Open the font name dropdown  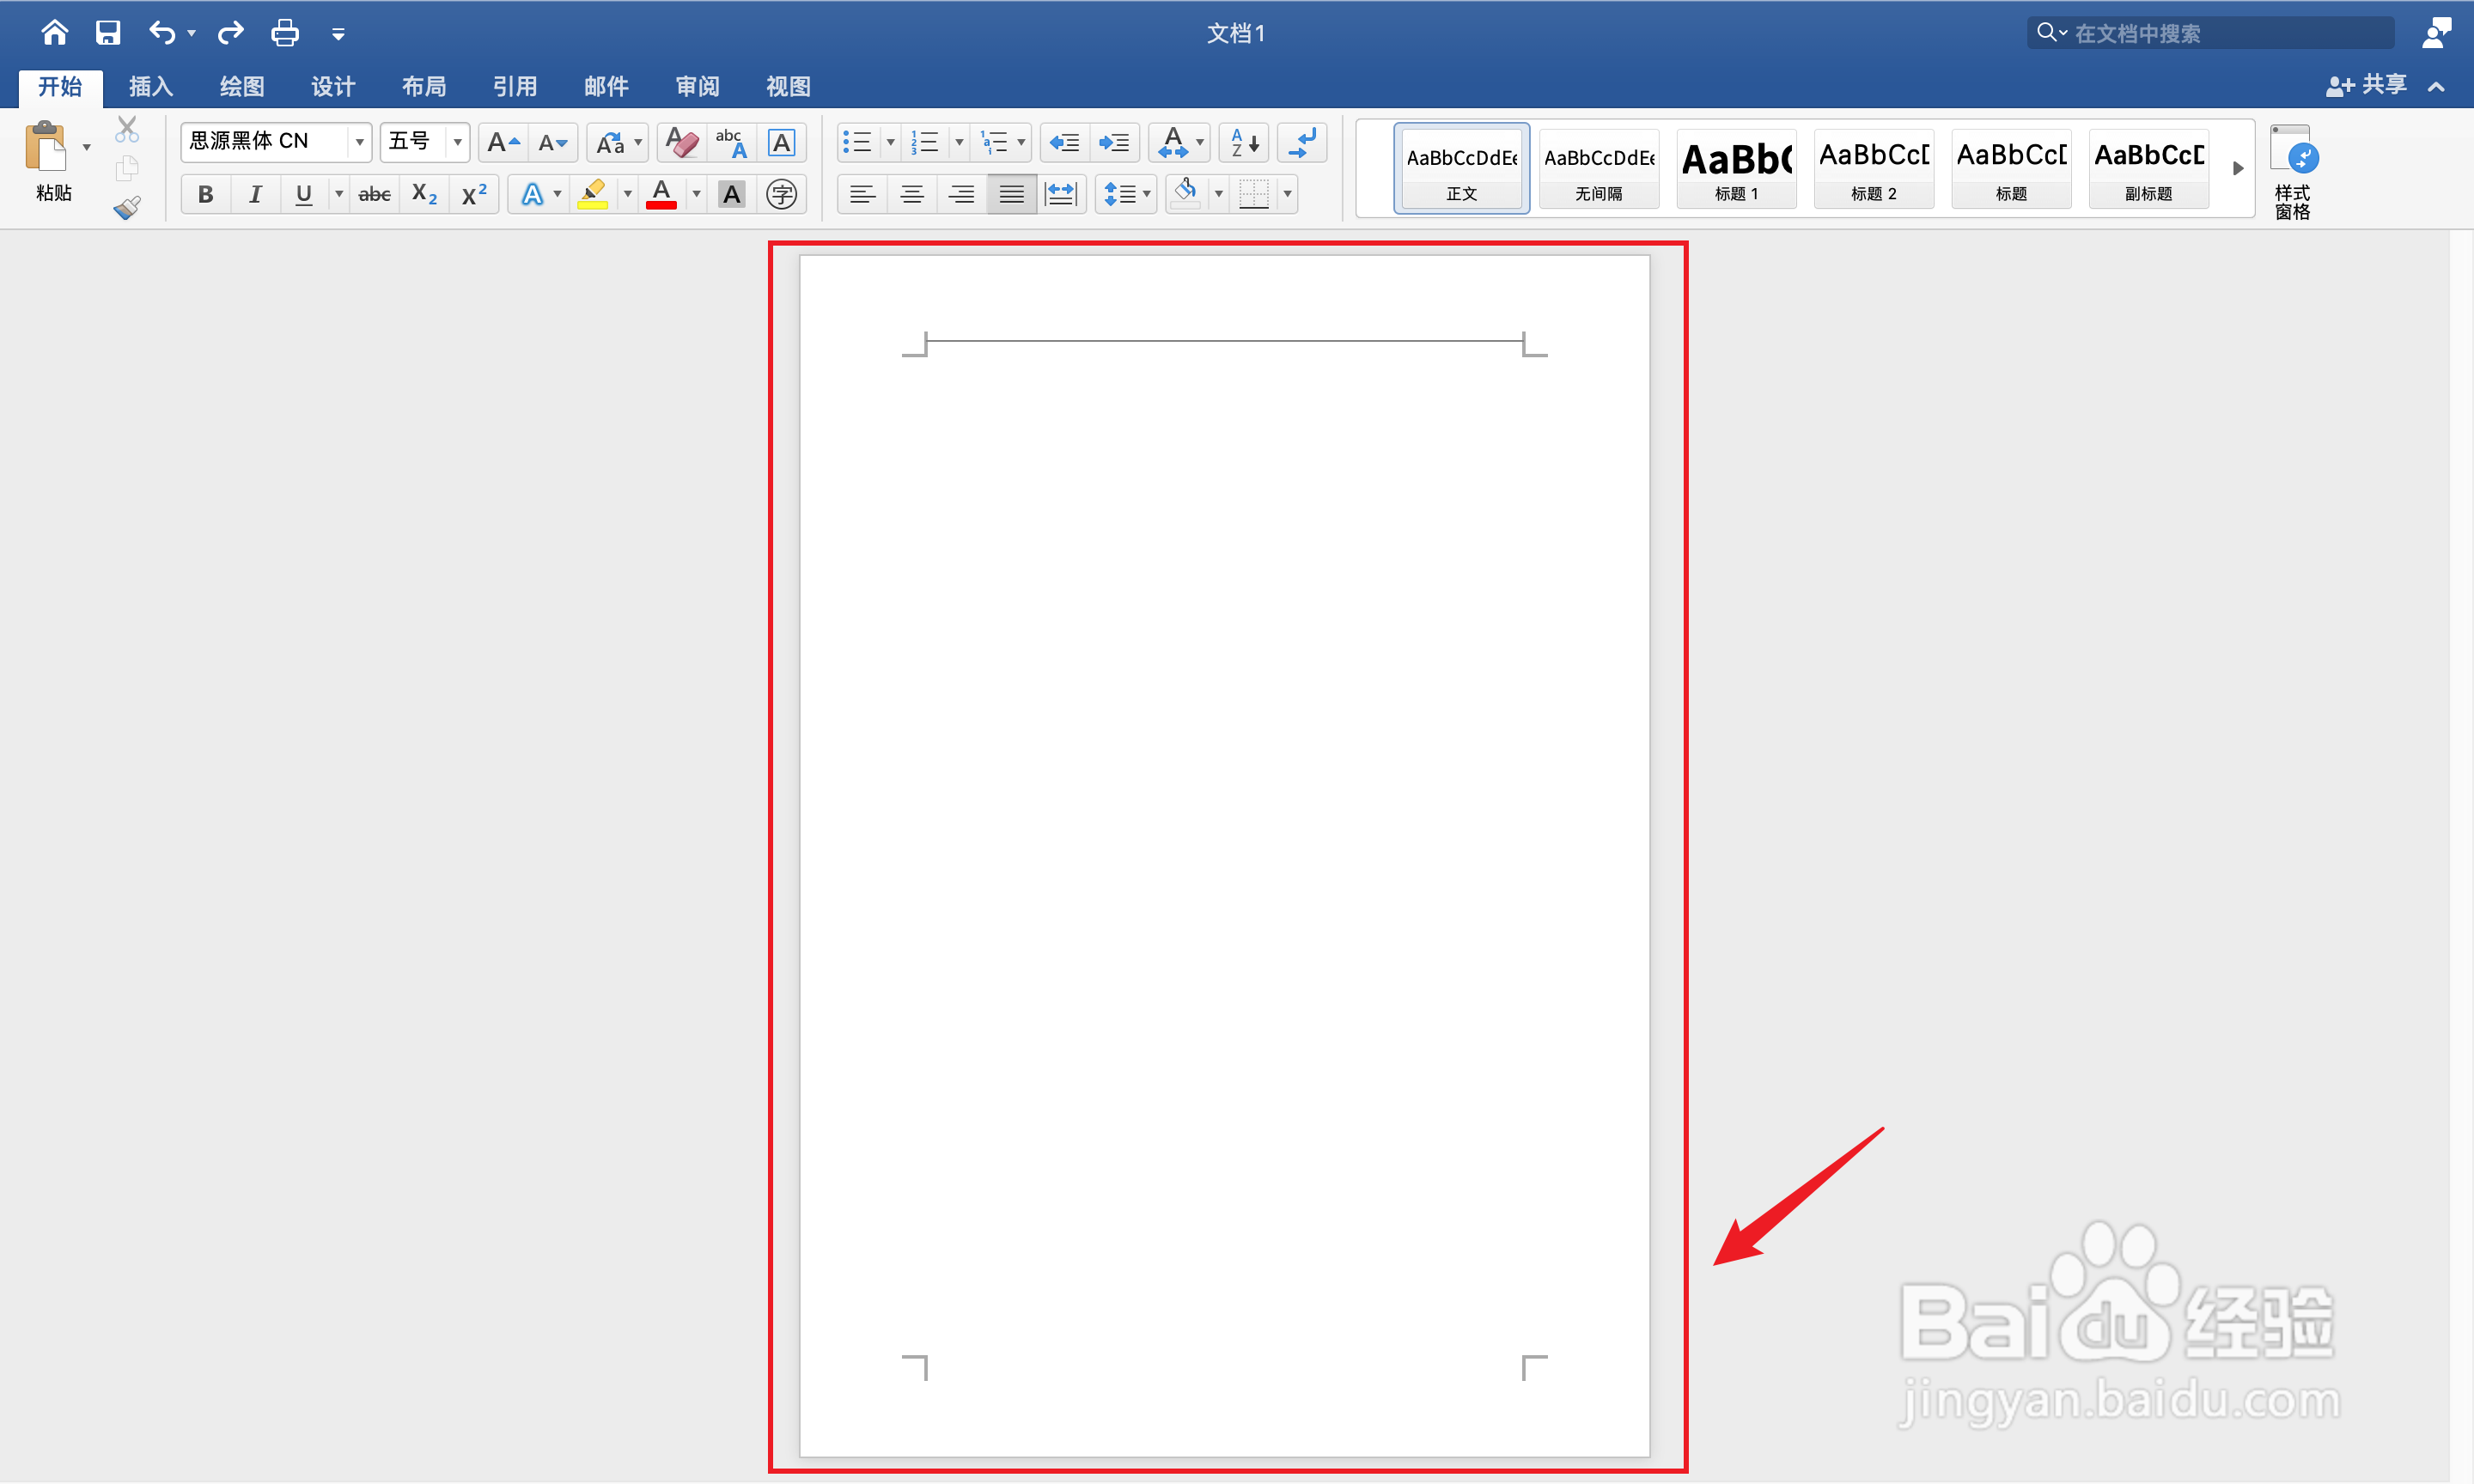359,142
